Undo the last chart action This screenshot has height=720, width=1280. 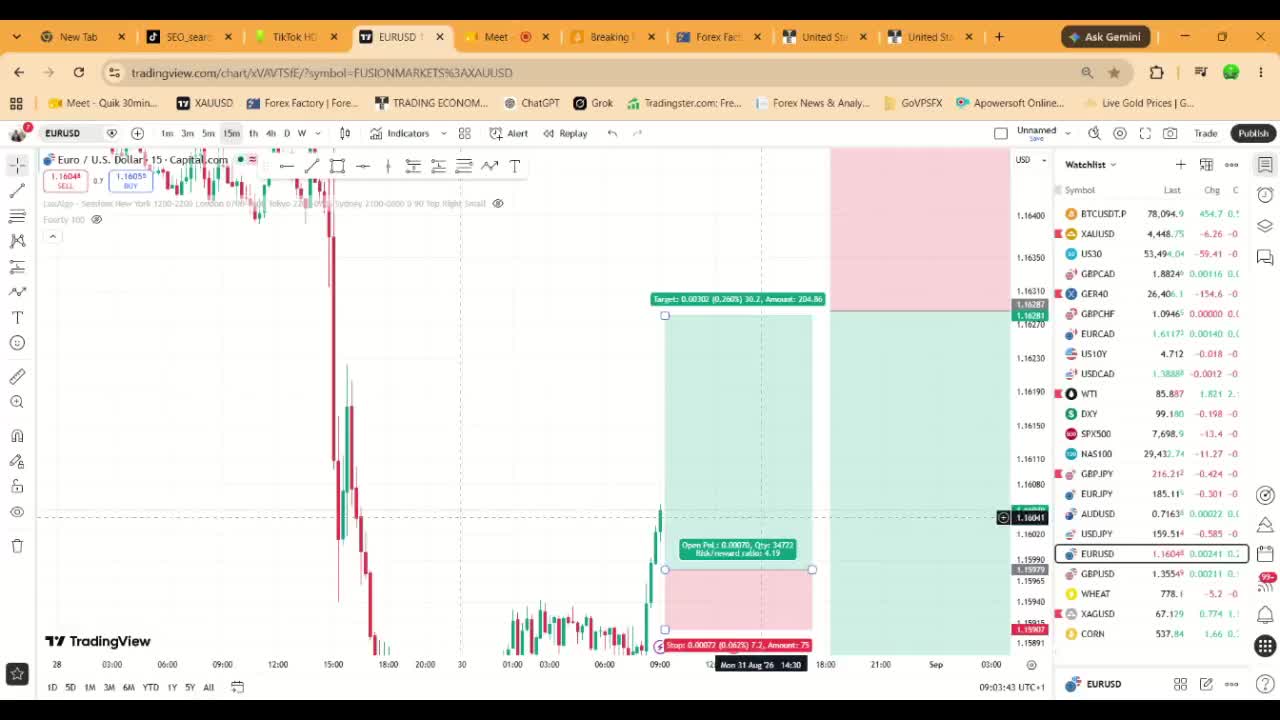click(x=612, y=133)
